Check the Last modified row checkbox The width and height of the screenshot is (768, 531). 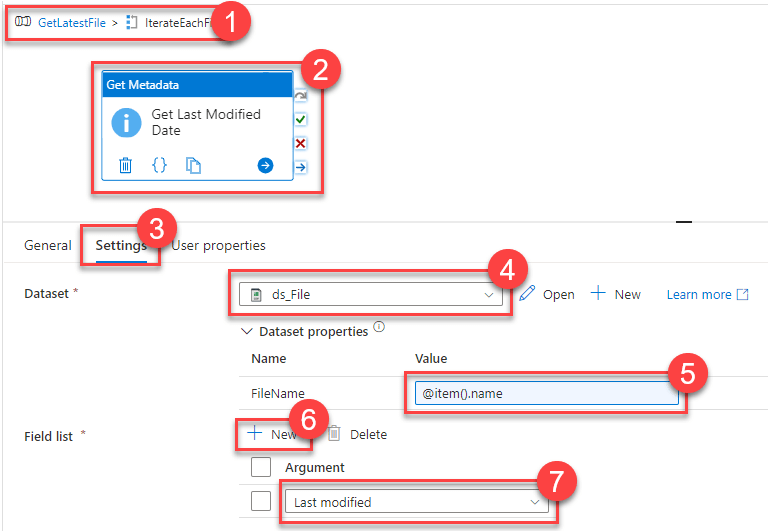coord(261,502)
